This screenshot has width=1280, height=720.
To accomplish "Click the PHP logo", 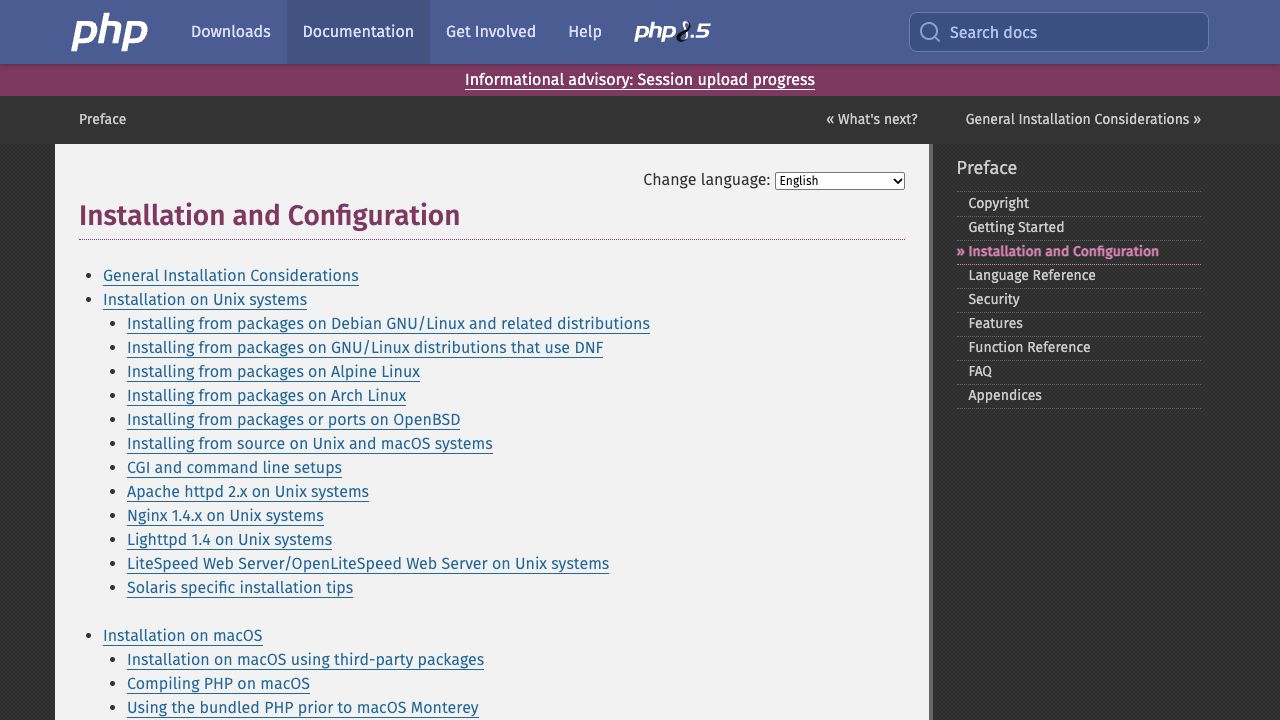I will (x=110, y=32).
